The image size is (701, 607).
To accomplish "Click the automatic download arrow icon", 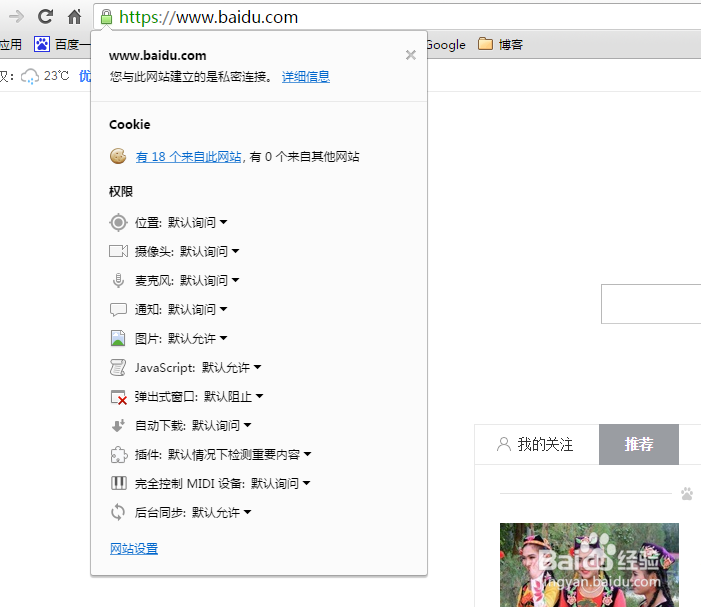I will click(118, 425).
